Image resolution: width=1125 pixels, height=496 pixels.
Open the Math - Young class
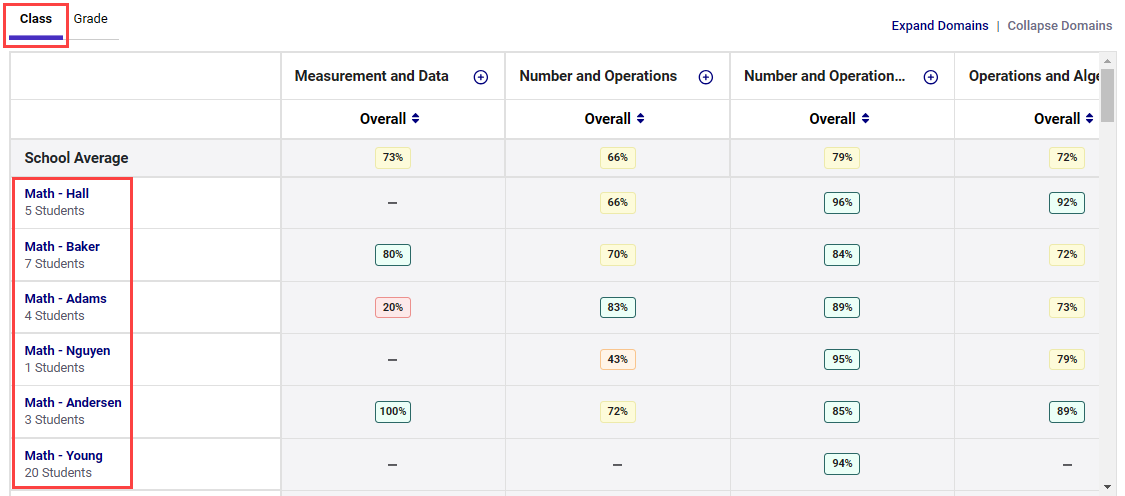(x=63, y=456)
